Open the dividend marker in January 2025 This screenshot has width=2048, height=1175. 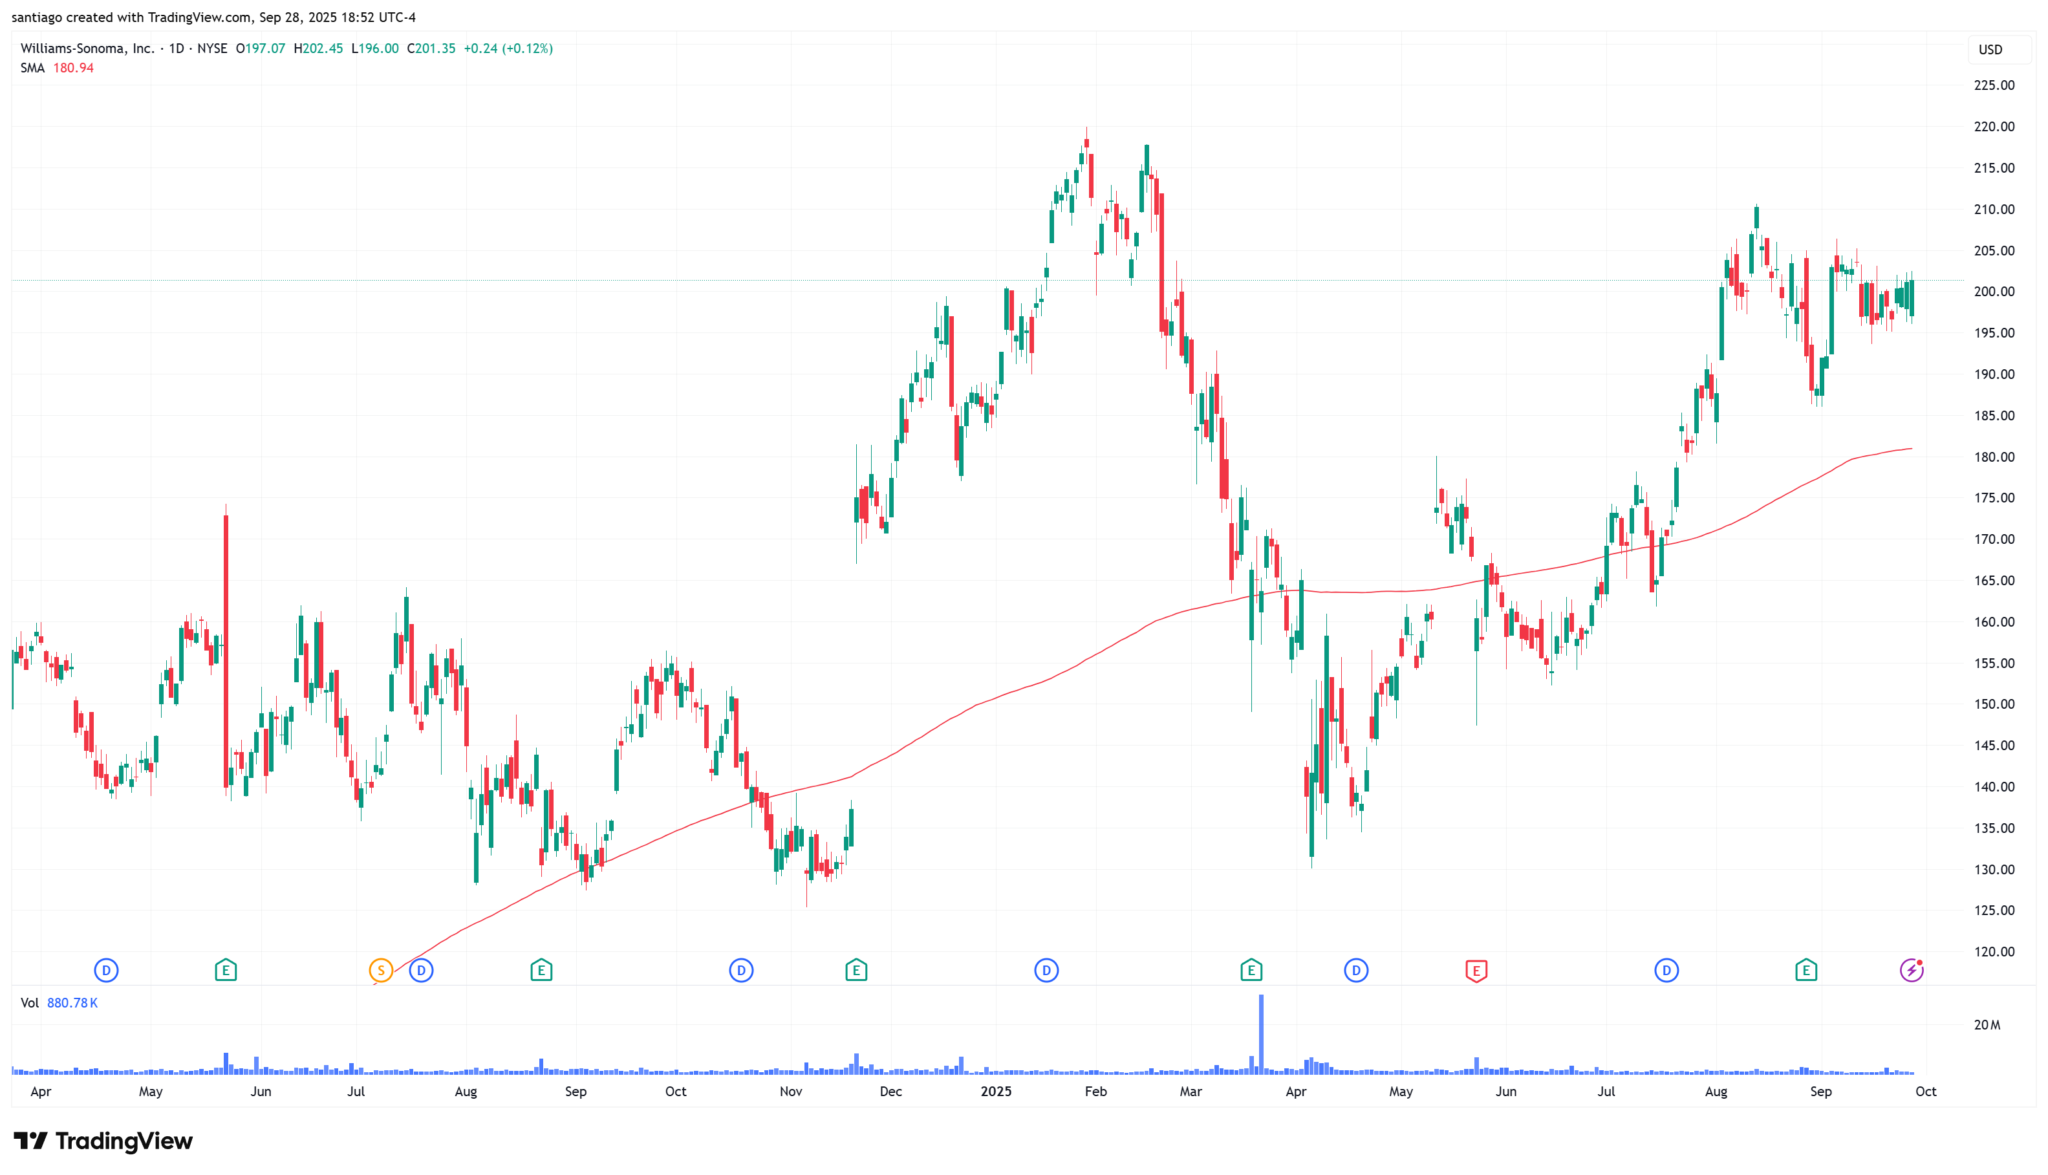pyautogui.click(x=1046, y=970)
